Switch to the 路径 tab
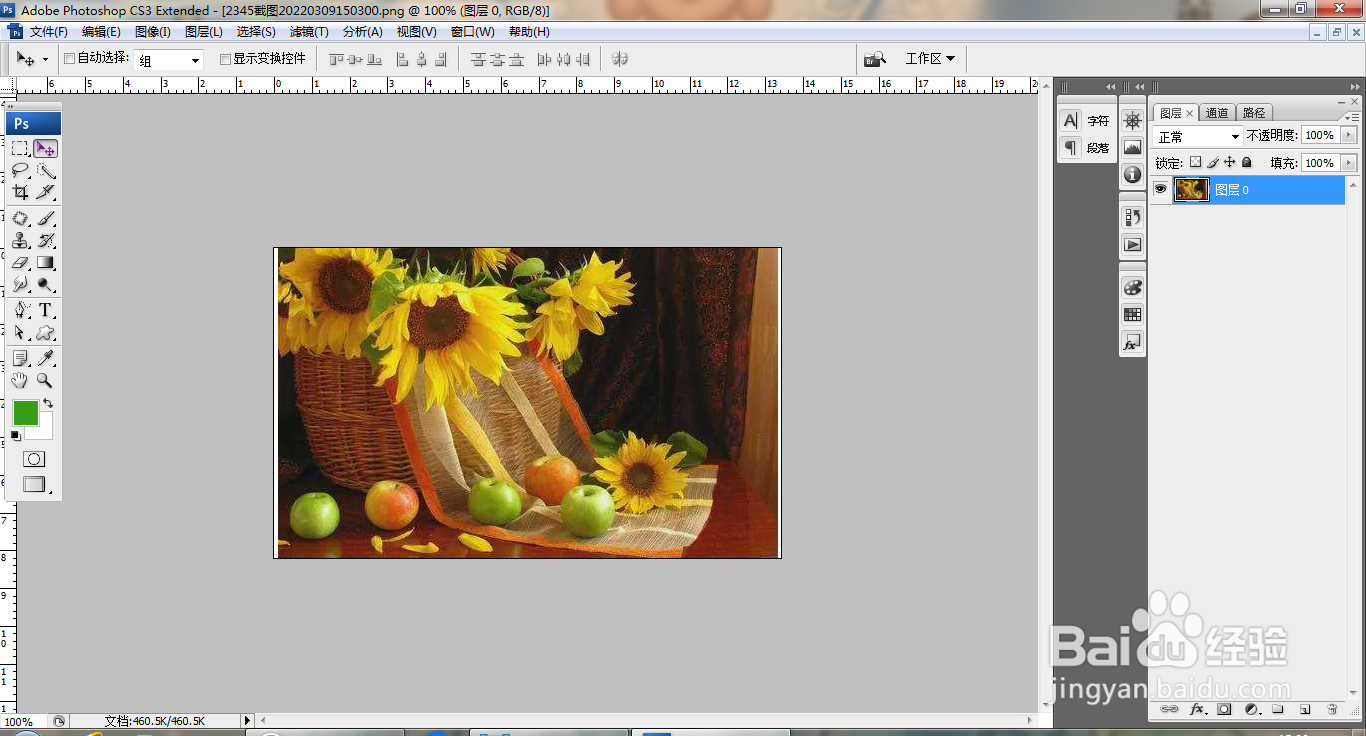The height and width of the screenshot is (736, 1366). click(x=1253, y=113)
